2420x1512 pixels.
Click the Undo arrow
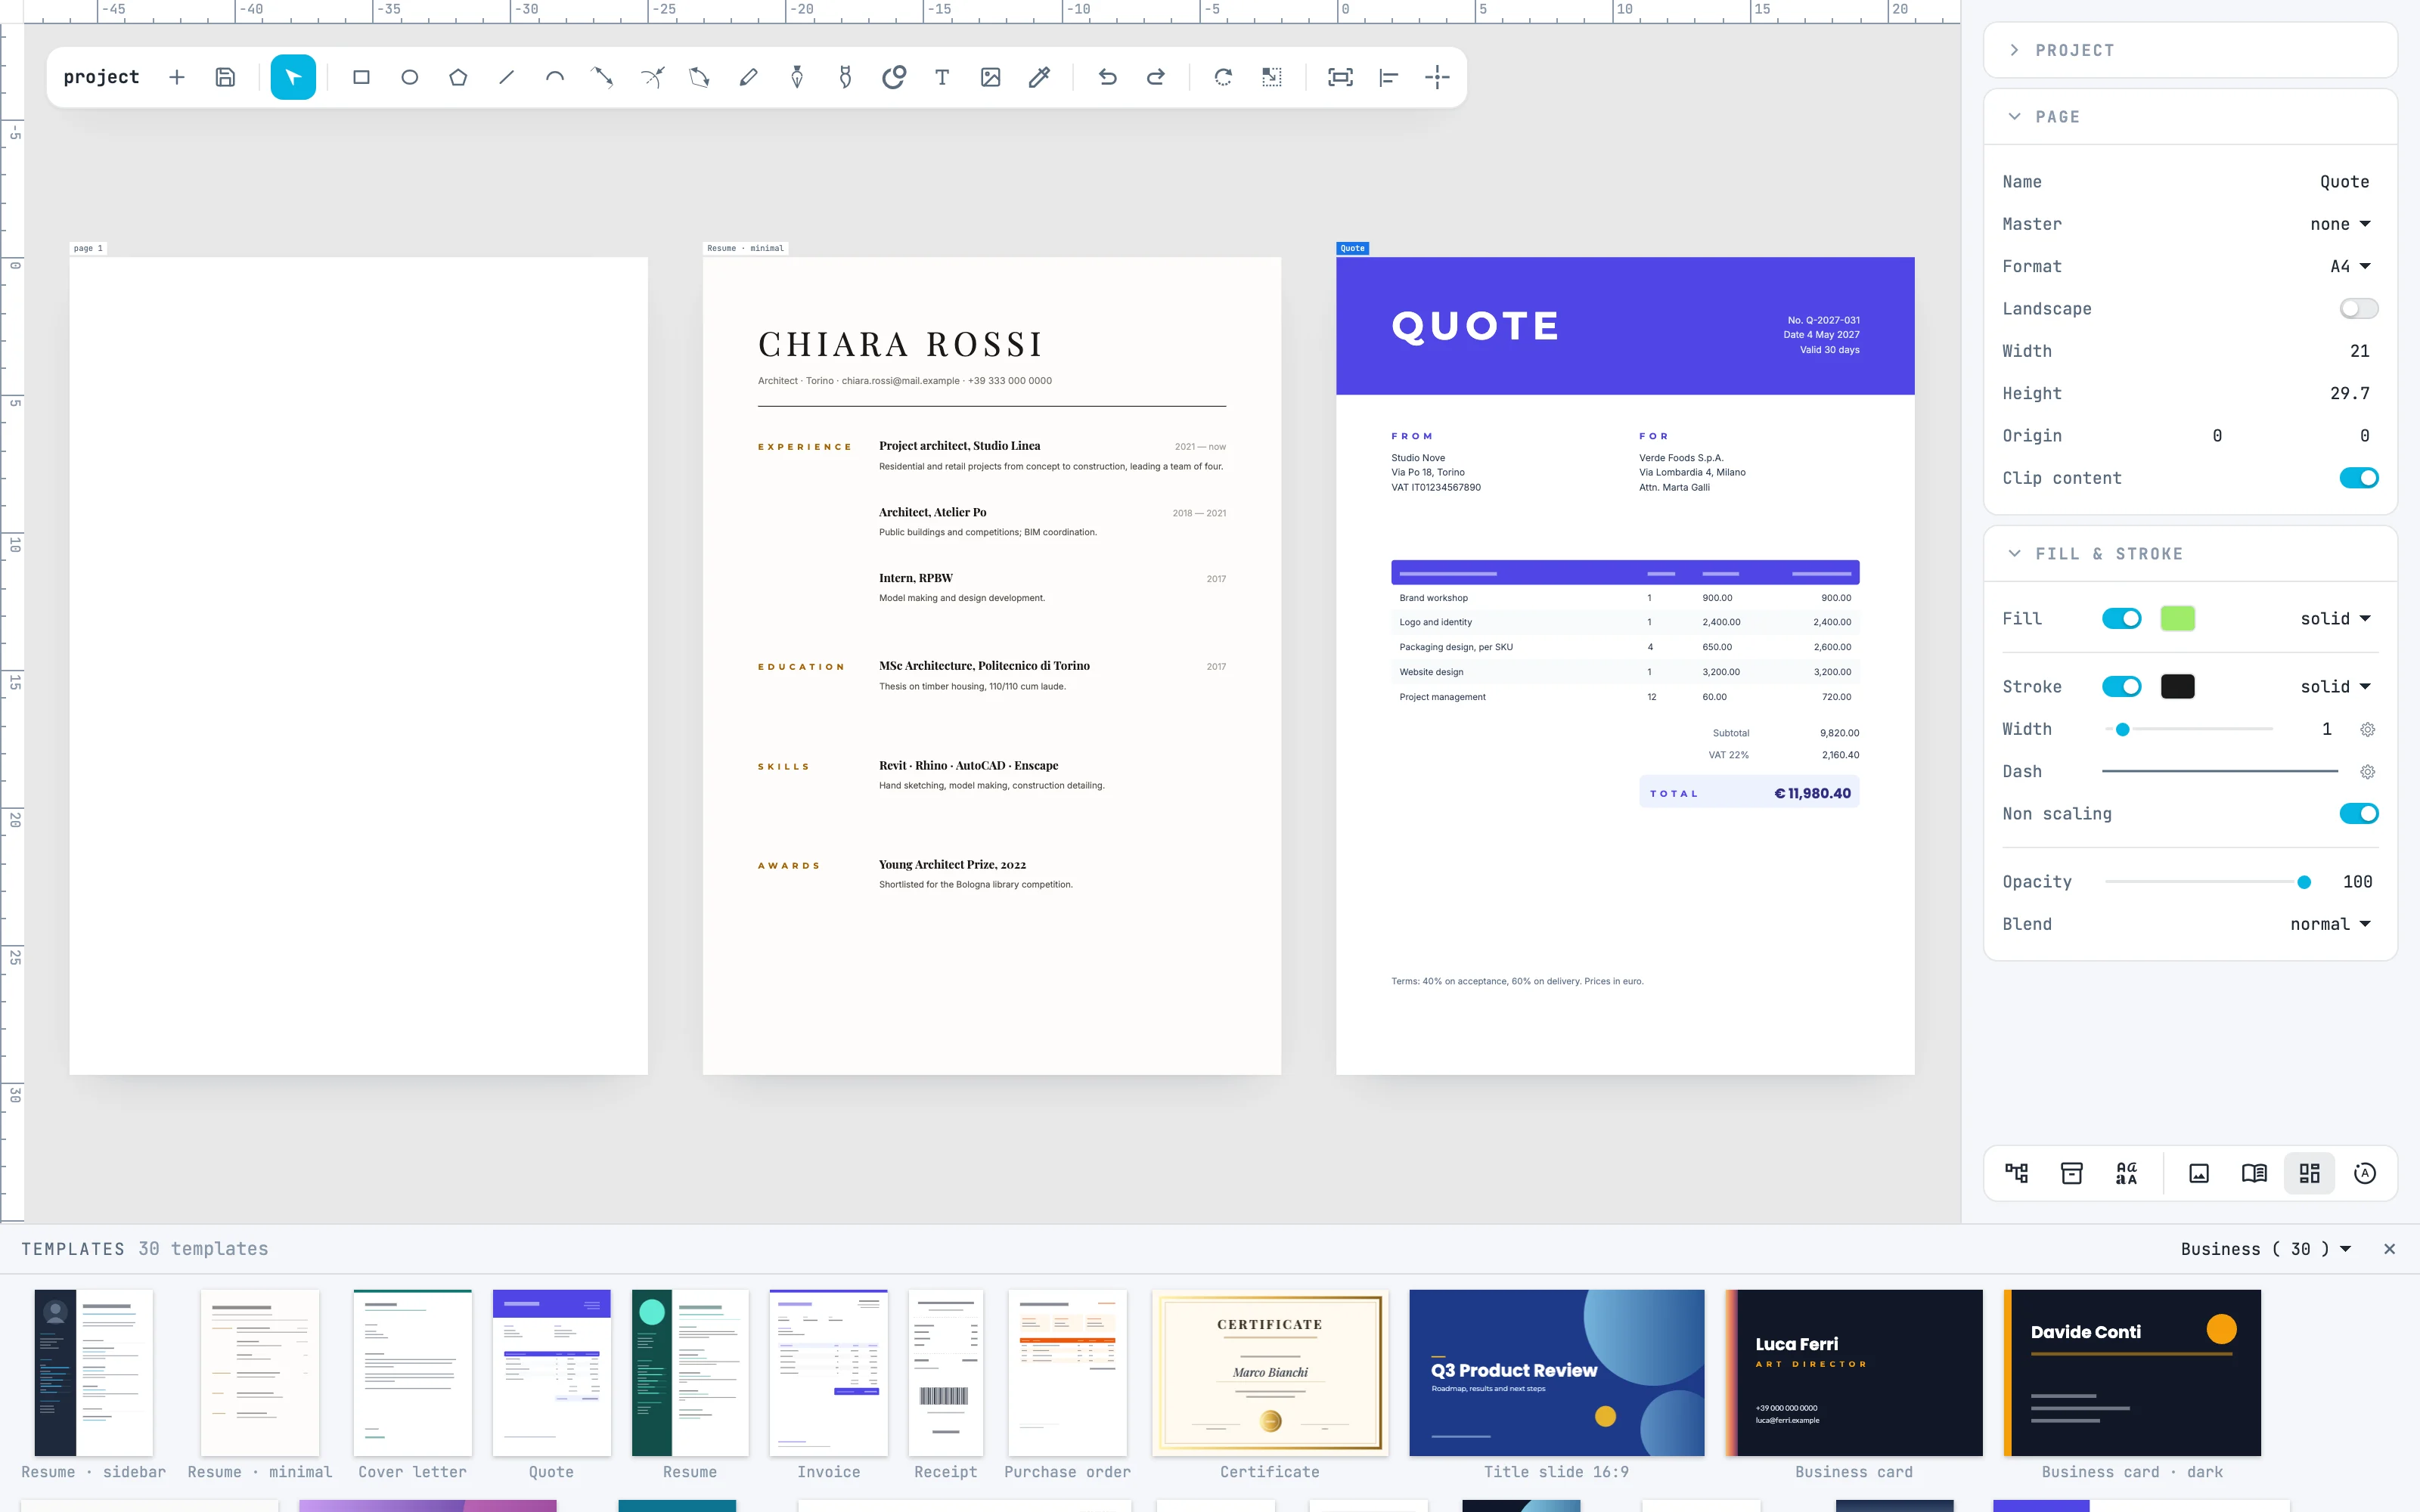[x=1107, y=77]
